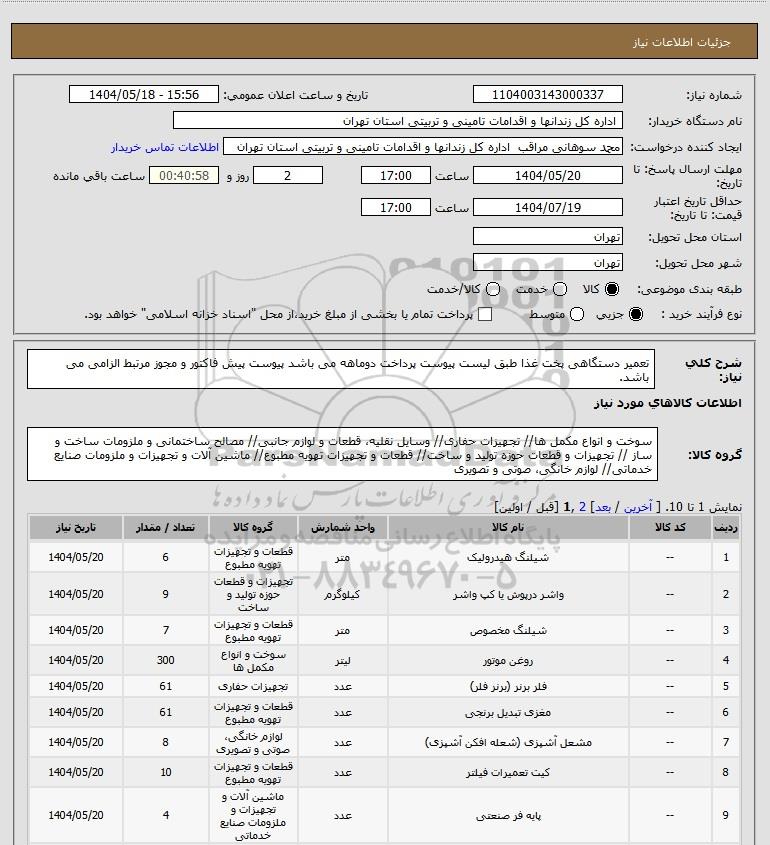Screen dimensions: 770x845
Task: Click the کیلوگرم unit cell
Action: pos(342,594)
